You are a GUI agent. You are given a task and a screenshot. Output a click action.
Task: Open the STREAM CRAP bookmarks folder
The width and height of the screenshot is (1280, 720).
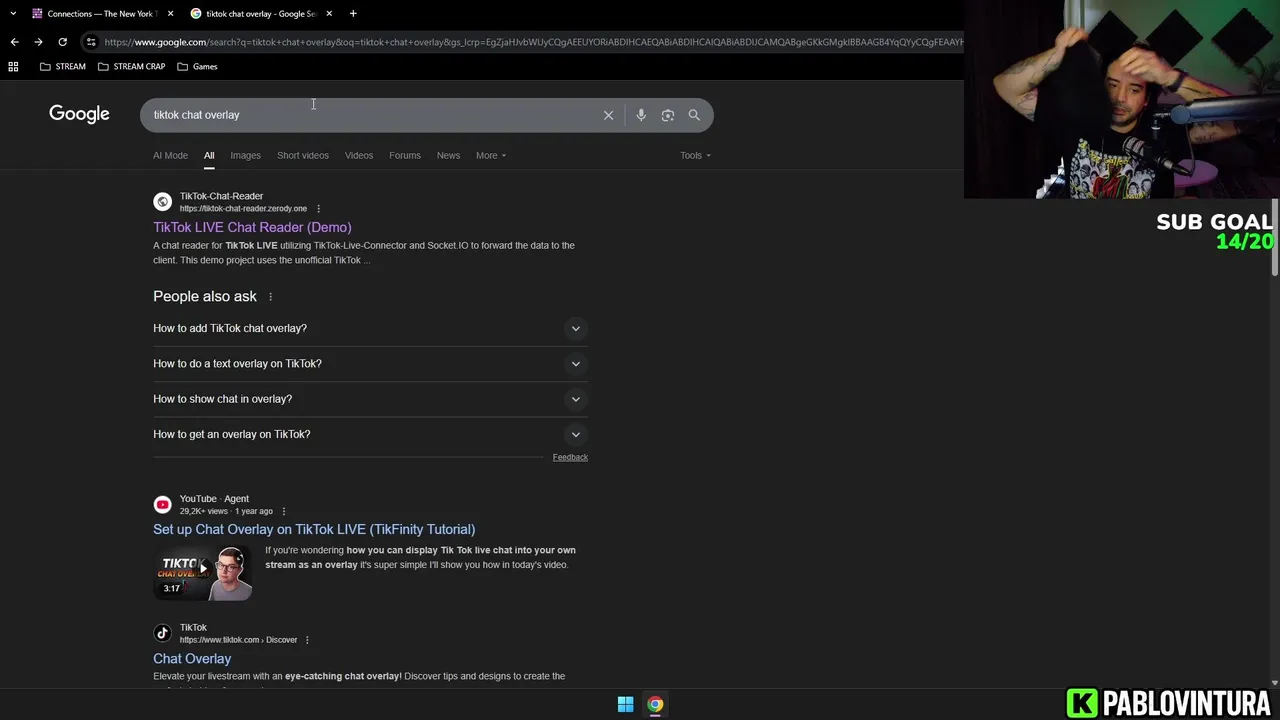[133, 66]
